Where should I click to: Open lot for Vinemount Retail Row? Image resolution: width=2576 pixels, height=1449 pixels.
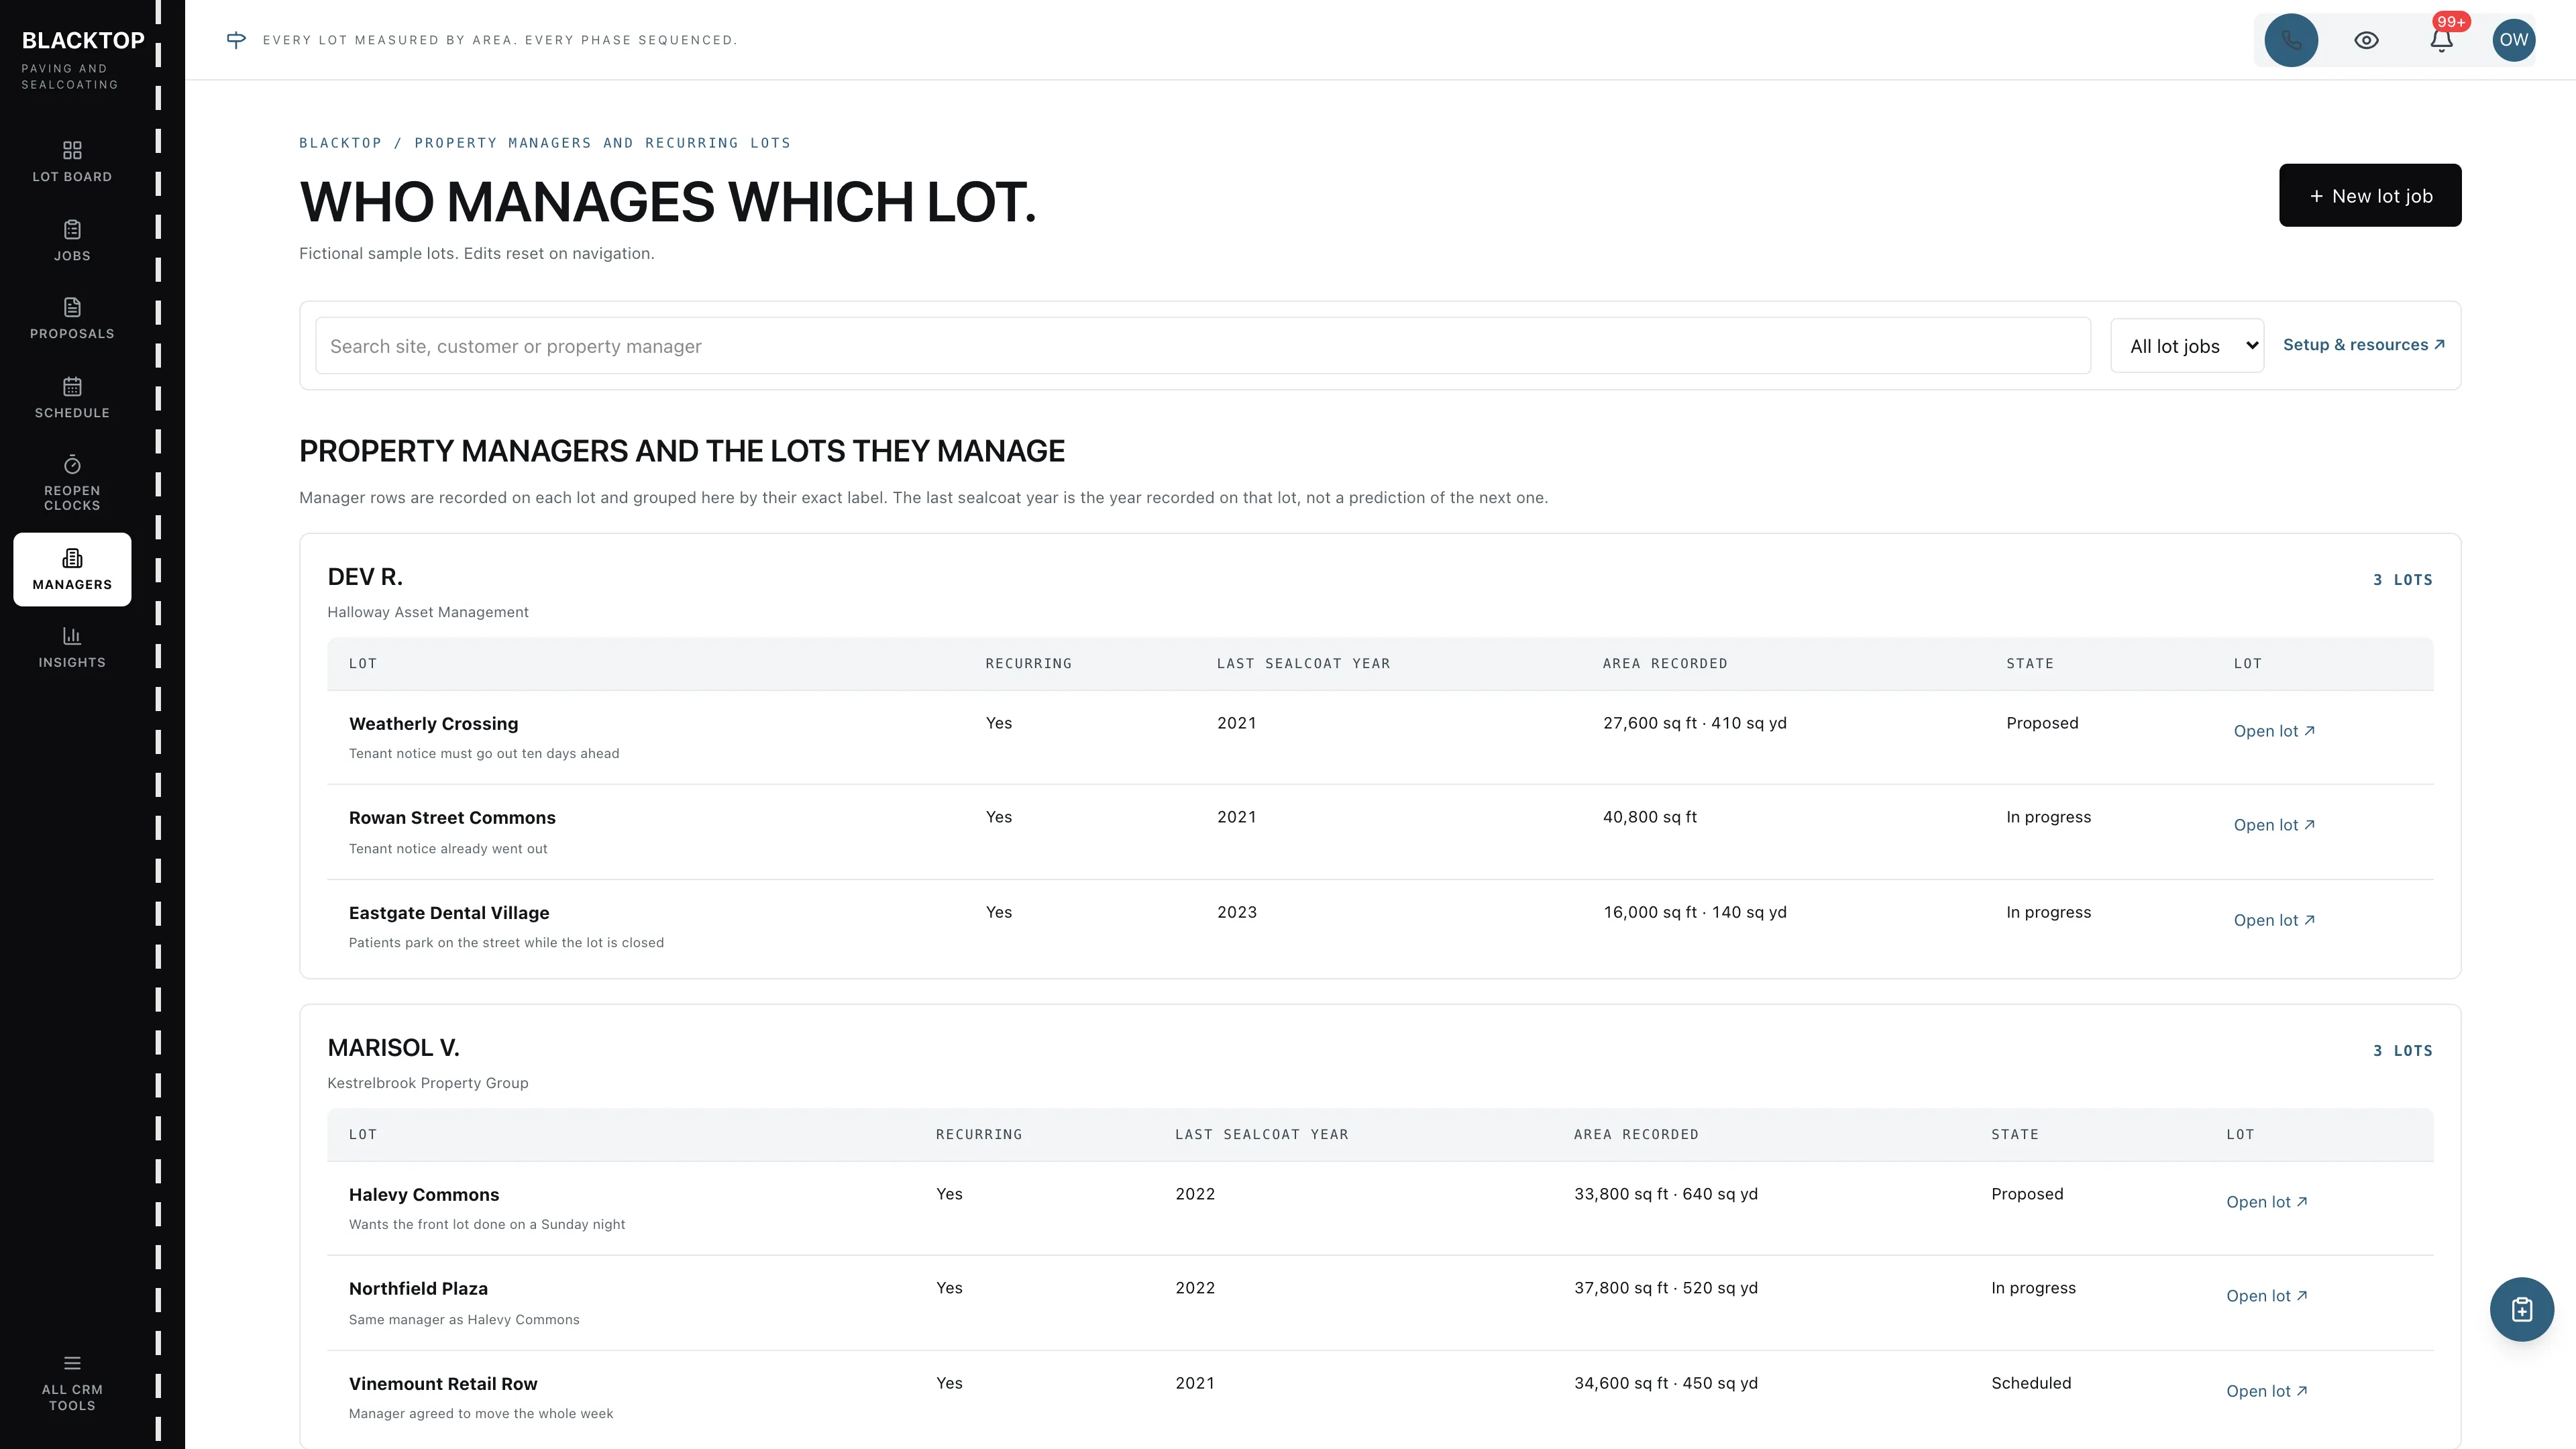coord(2266,1391)
